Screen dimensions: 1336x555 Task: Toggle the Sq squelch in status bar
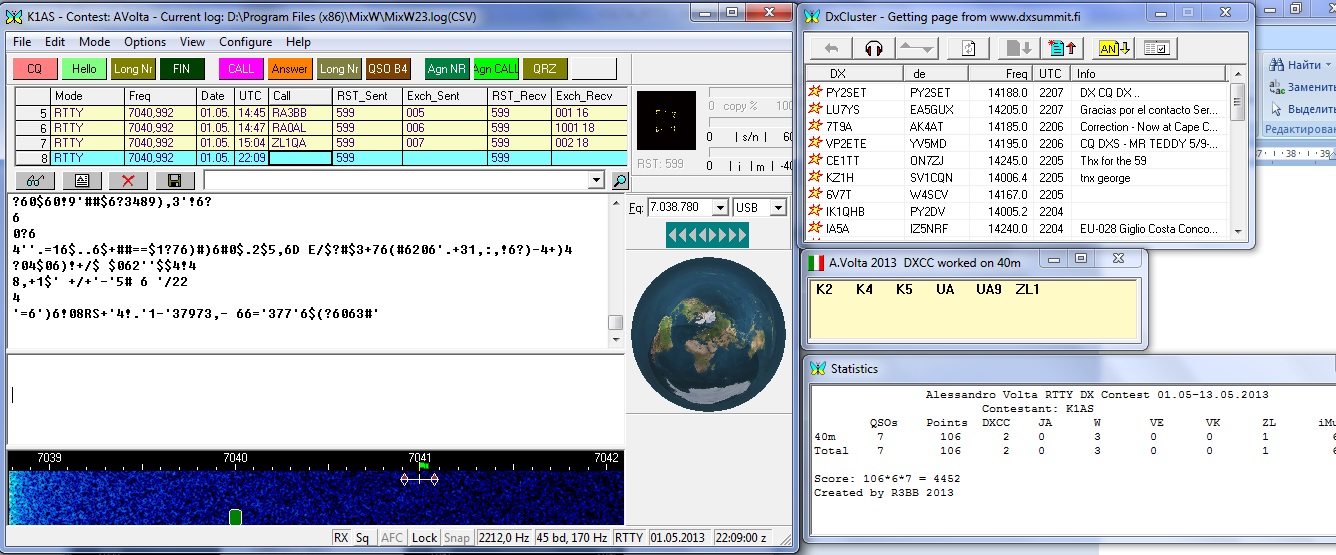pyautogui.click(x=362, y=538)
